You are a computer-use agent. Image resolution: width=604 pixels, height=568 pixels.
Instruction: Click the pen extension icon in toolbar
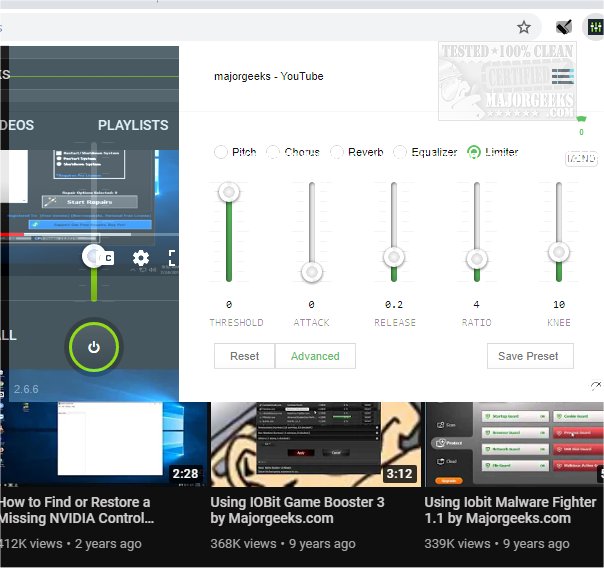564,27
